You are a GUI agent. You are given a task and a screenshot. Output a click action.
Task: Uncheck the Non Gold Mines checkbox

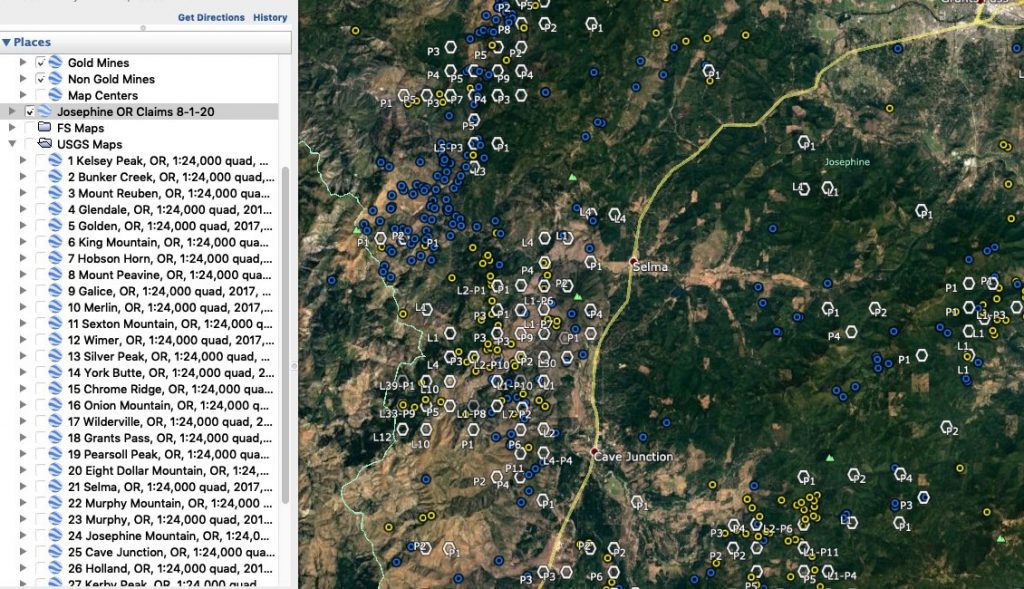pos(41,79)
